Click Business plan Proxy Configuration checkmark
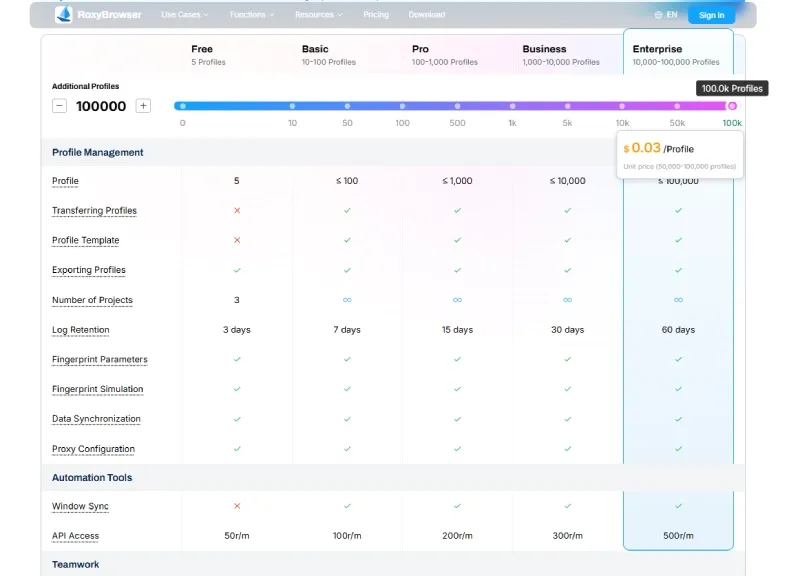The width and height of the screenshot is (800, 576). [x=567, y=449]
